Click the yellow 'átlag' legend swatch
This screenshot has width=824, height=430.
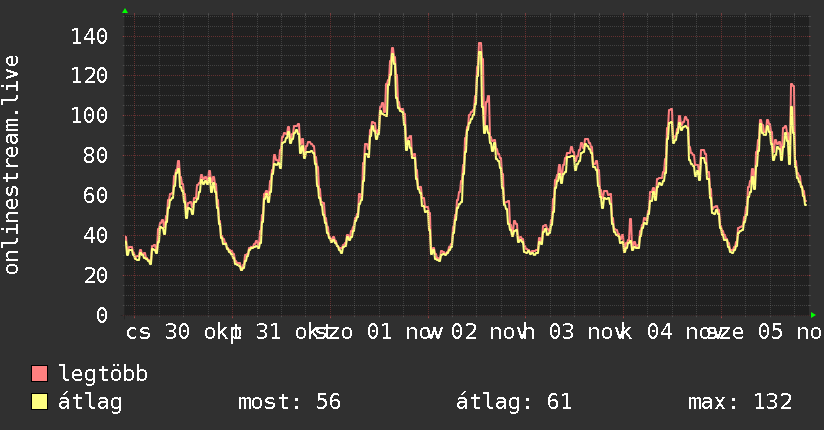click(x=39, y=402)
